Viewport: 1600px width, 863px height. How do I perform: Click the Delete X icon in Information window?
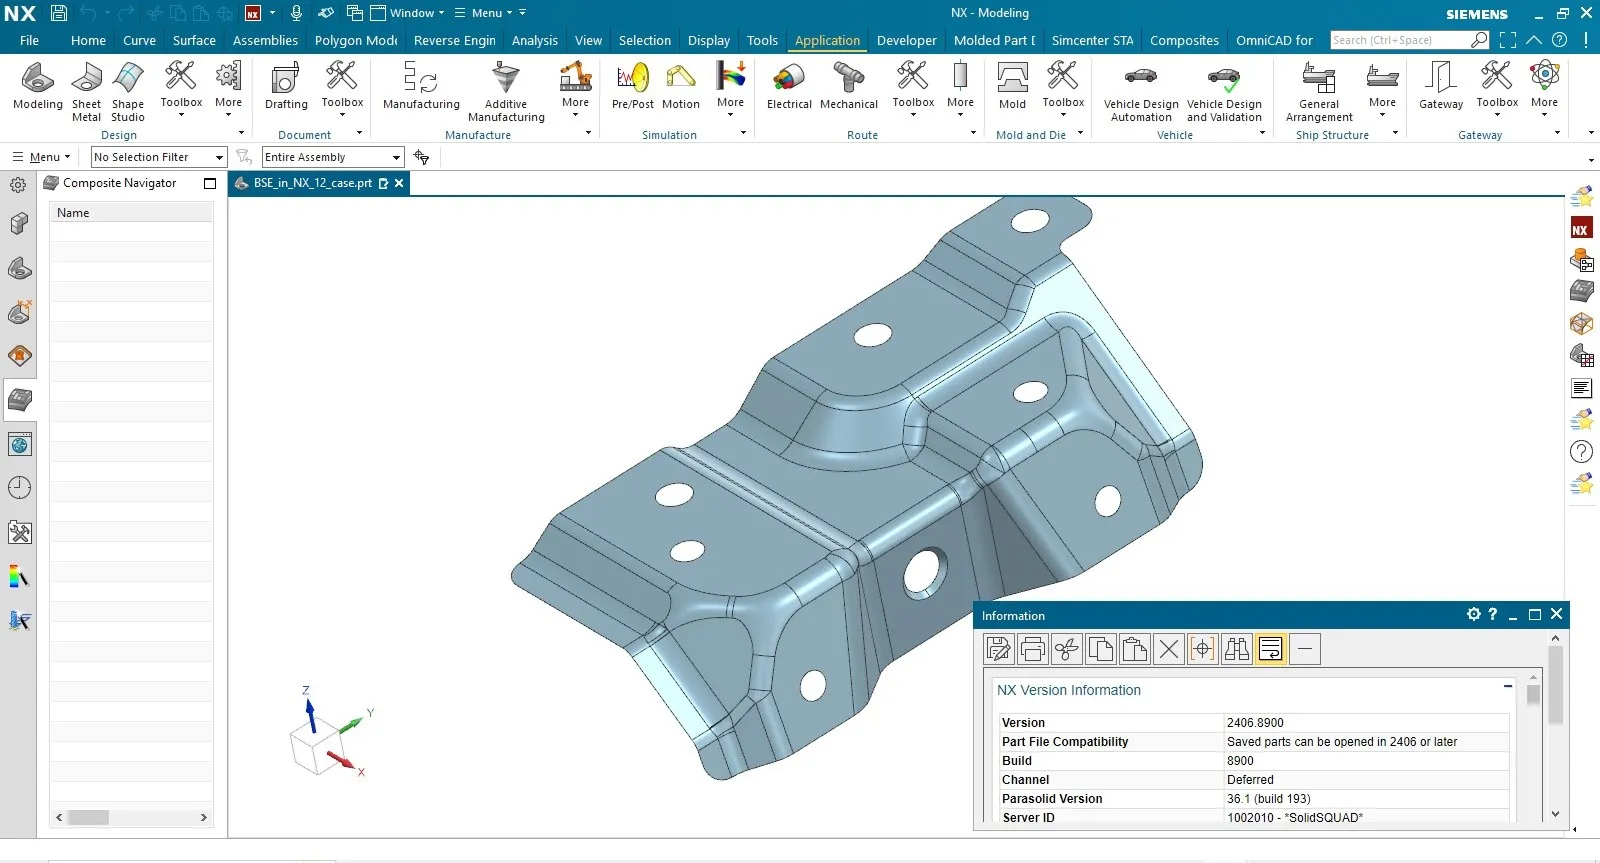click(1169, 649)
